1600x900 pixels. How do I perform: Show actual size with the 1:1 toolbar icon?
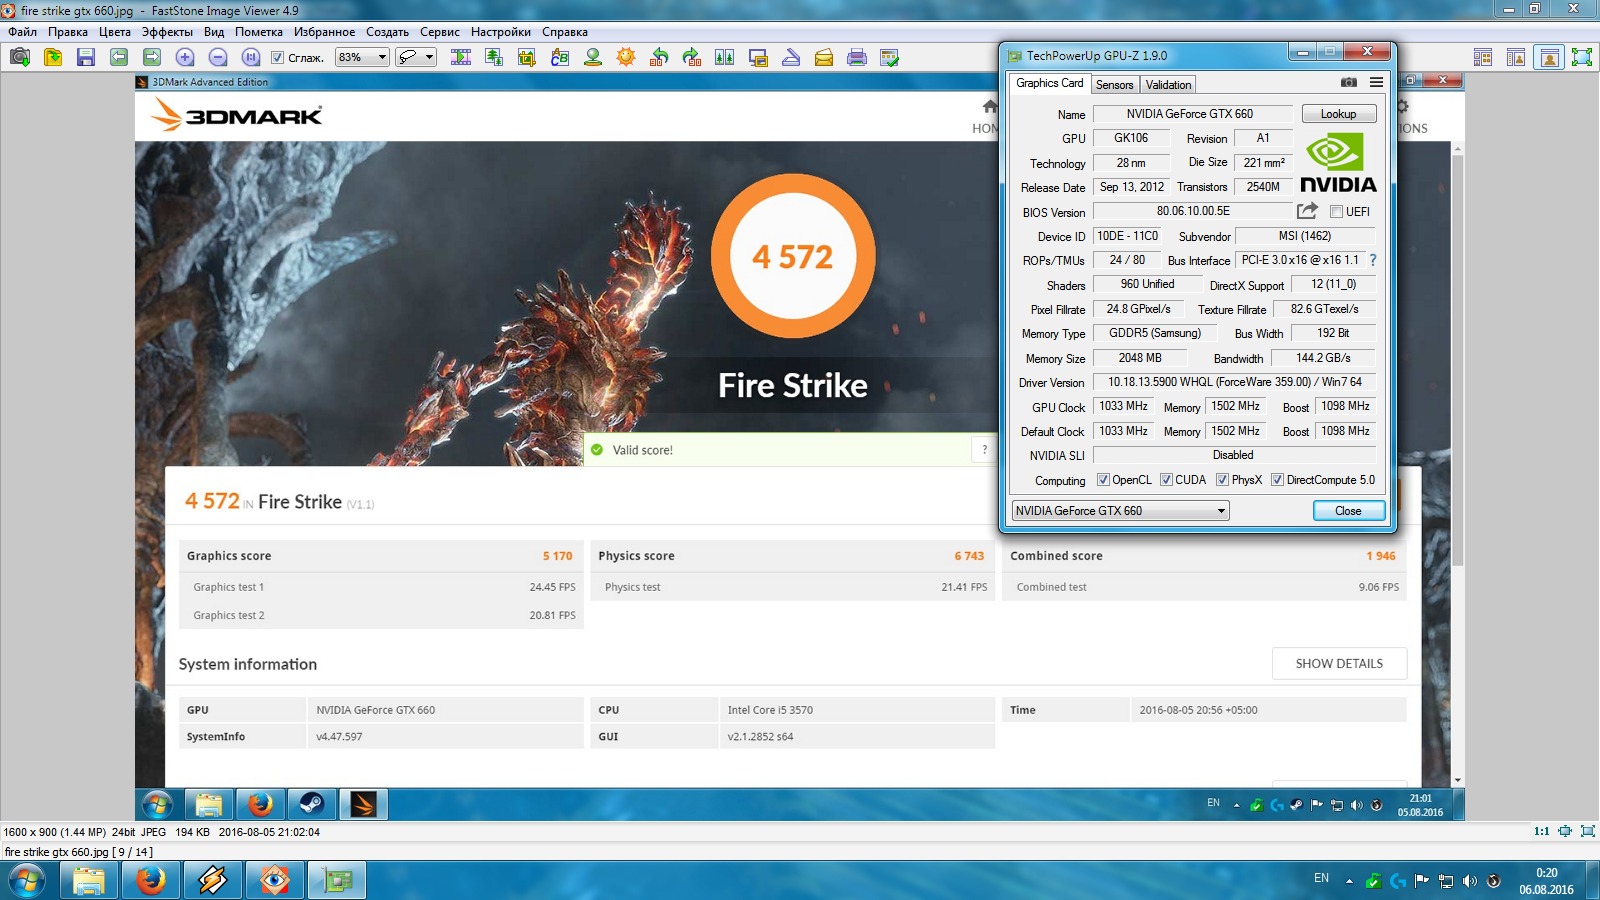click(x=251, y=57)
